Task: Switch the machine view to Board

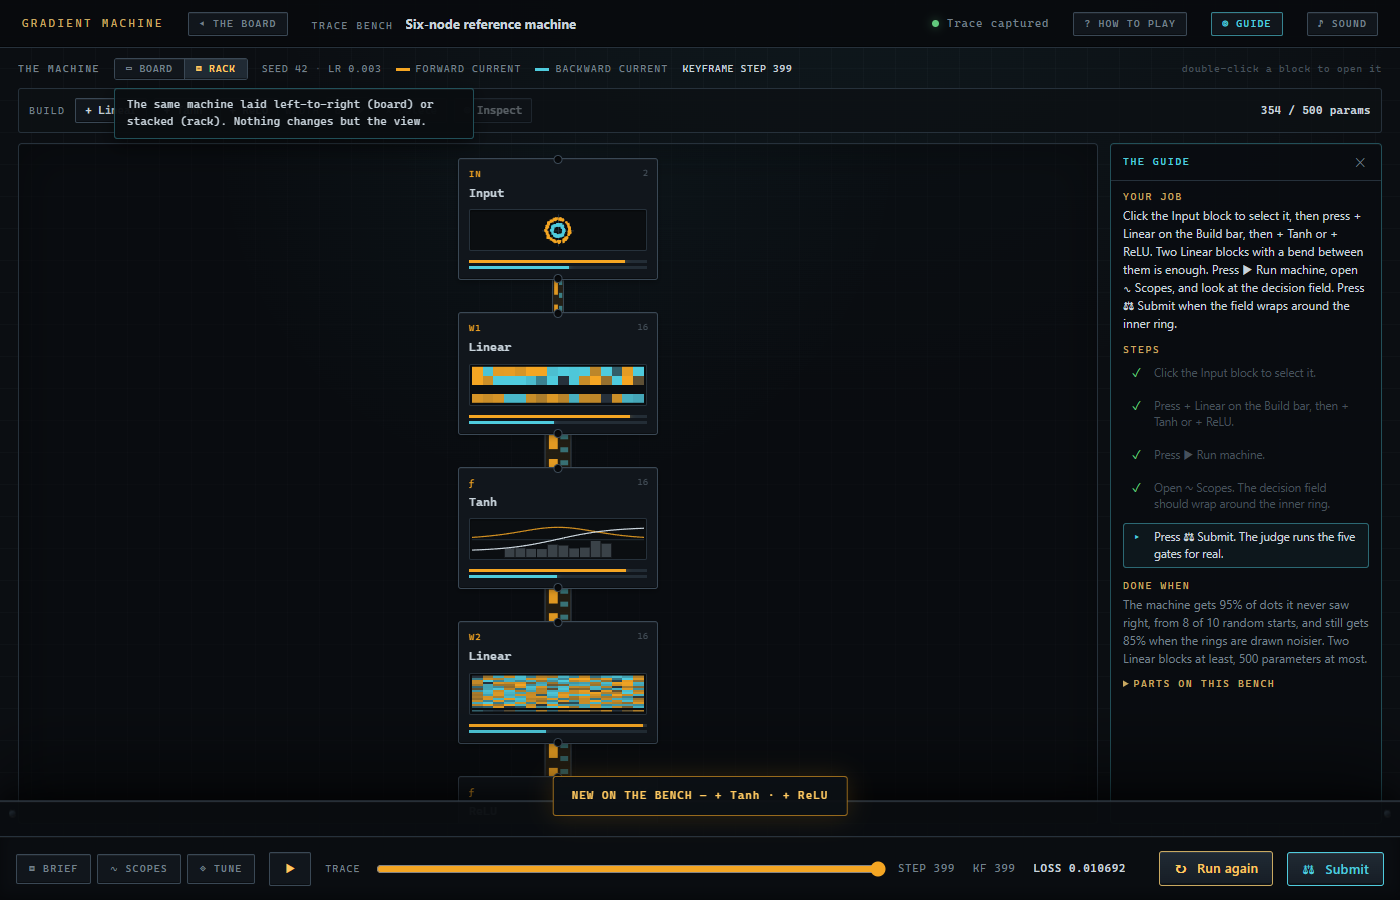Action: click(149, 69)
